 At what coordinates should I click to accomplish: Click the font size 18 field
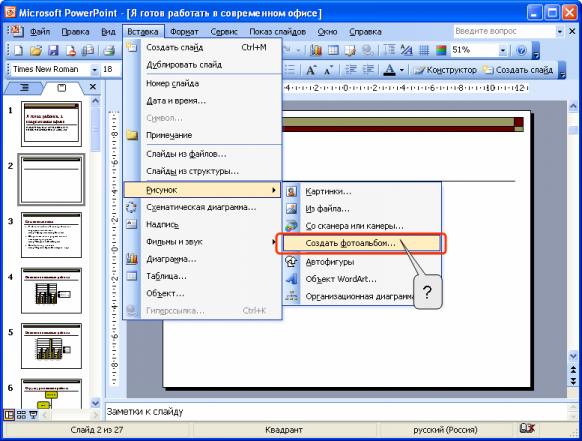(111, 69)
